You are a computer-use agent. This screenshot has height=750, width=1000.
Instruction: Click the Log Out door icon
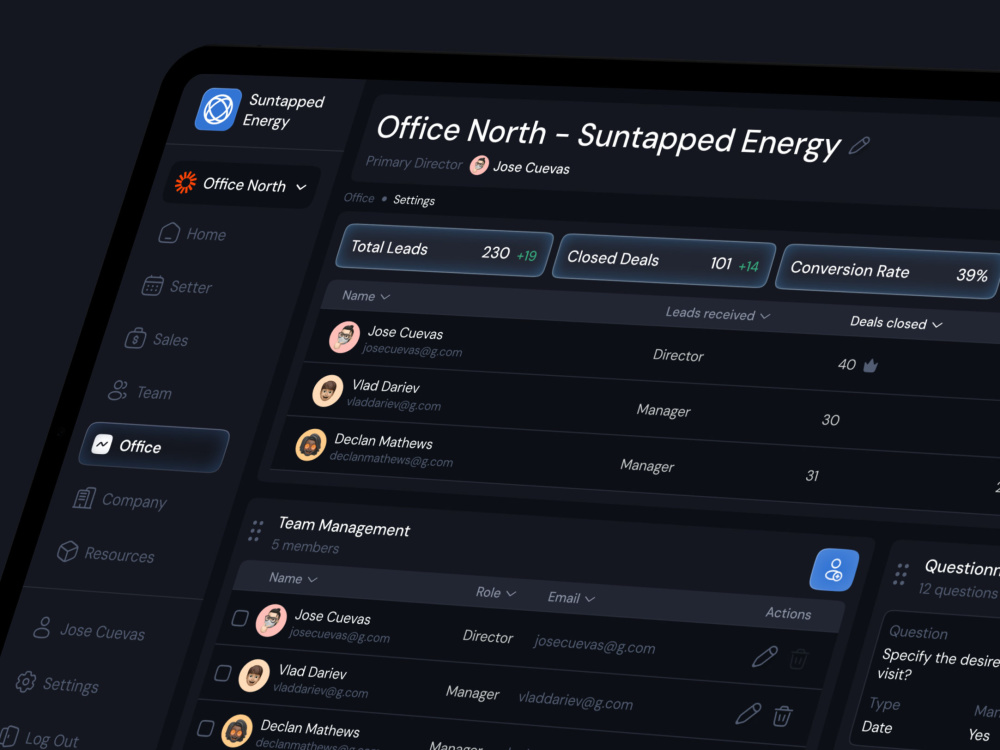point(9,736)
